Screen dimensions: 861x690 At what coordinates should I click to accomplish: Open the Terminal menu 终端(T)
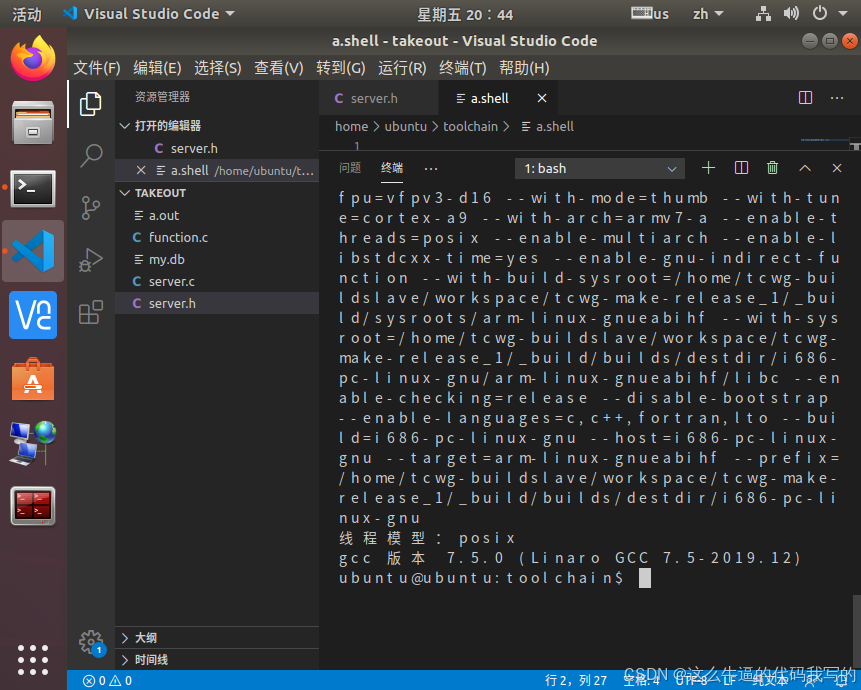tap(463, 68)
